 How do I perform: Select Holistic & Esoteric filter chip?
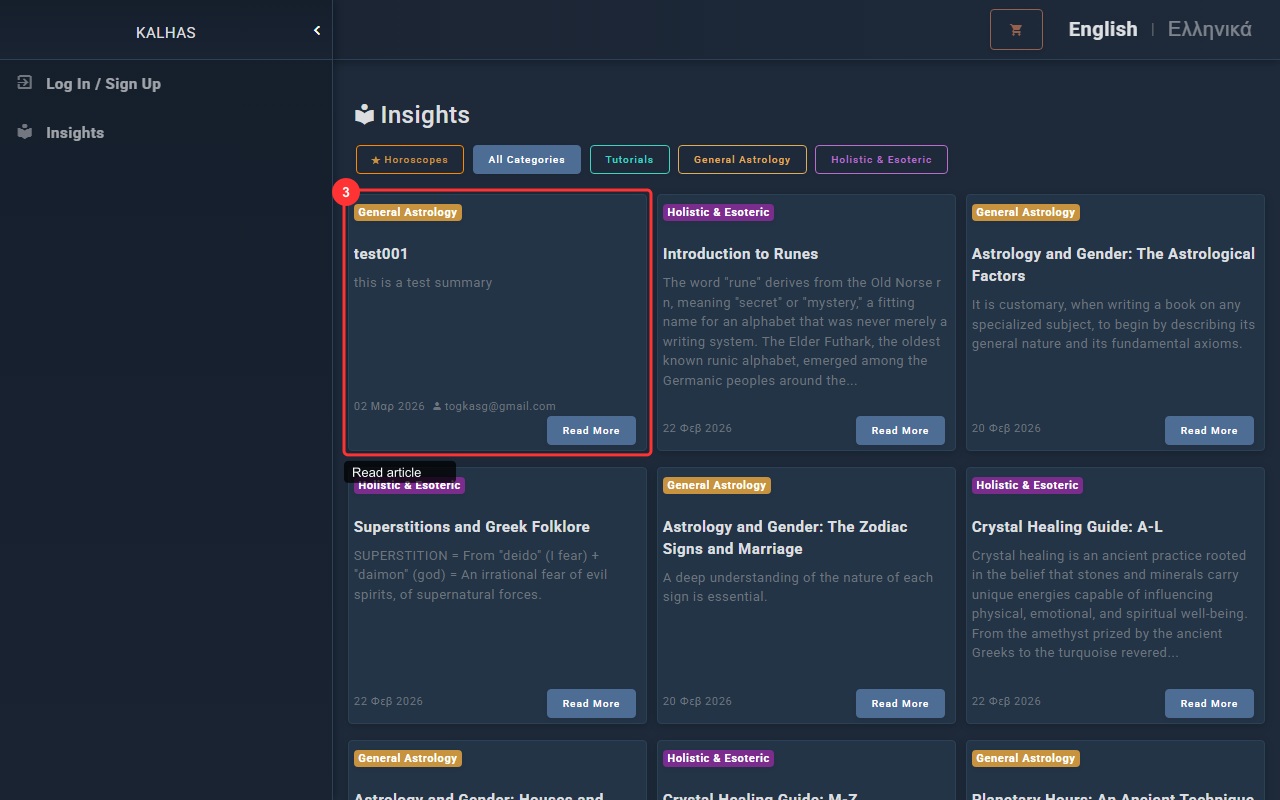(x=881, y=160)
